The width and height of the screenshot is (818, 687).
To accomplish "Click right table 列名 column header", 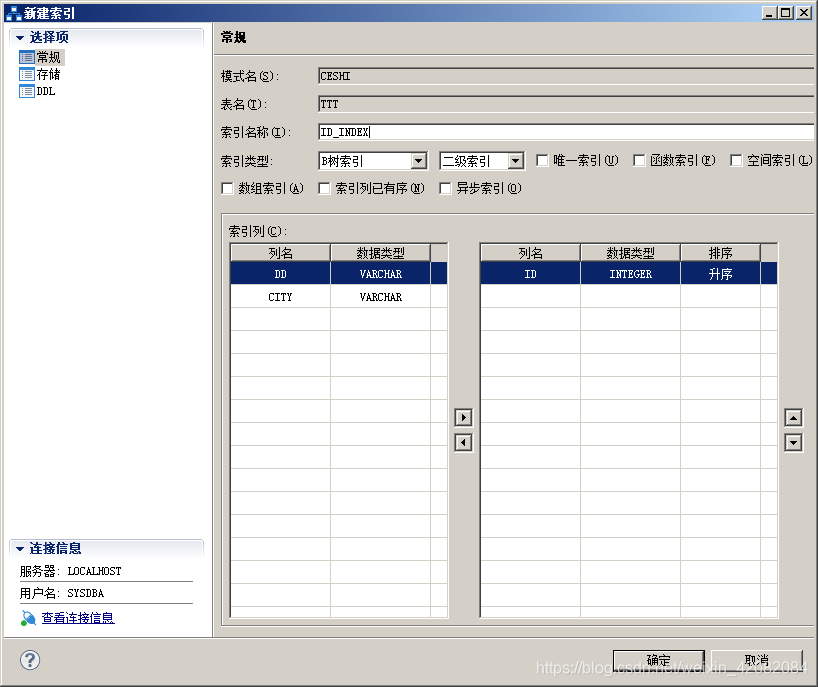I will point(530,253).
